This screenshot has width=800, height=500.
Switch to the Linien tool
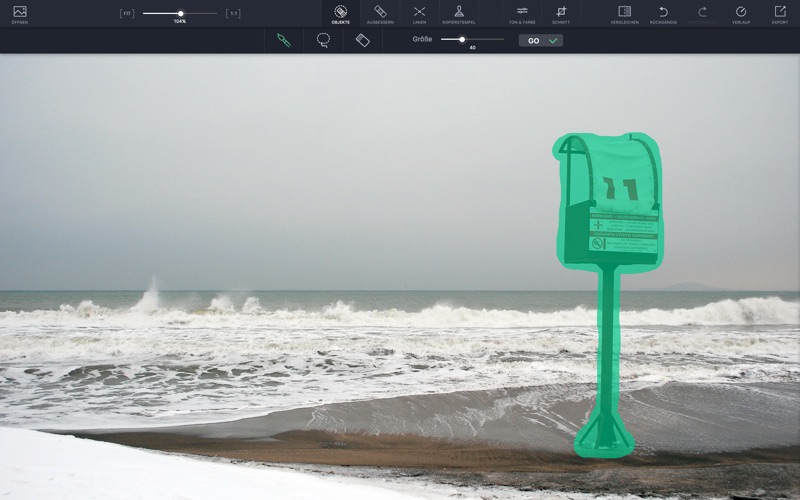click(x=419, y=14)
